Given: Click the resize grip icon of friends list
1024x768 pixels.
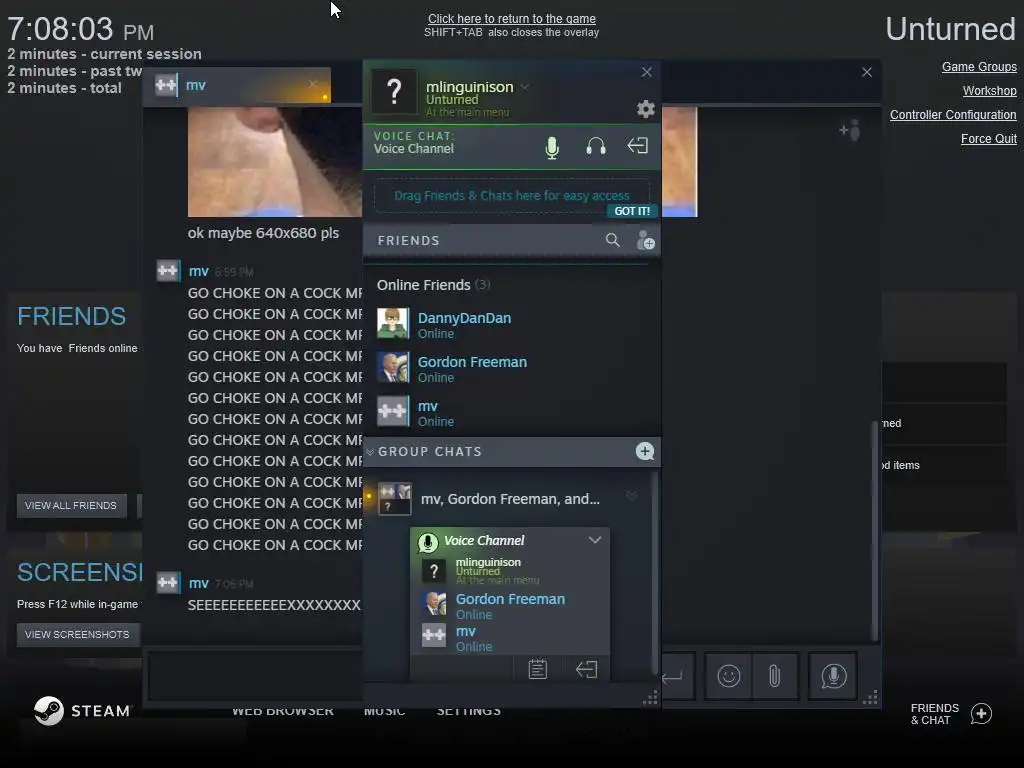Looking at the screenshot, I should 650,698.
